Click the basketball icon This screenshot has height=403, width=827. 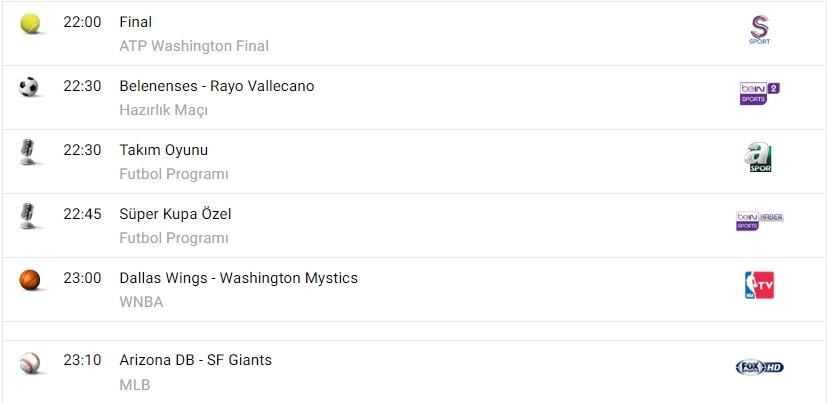tap(29, 280)
